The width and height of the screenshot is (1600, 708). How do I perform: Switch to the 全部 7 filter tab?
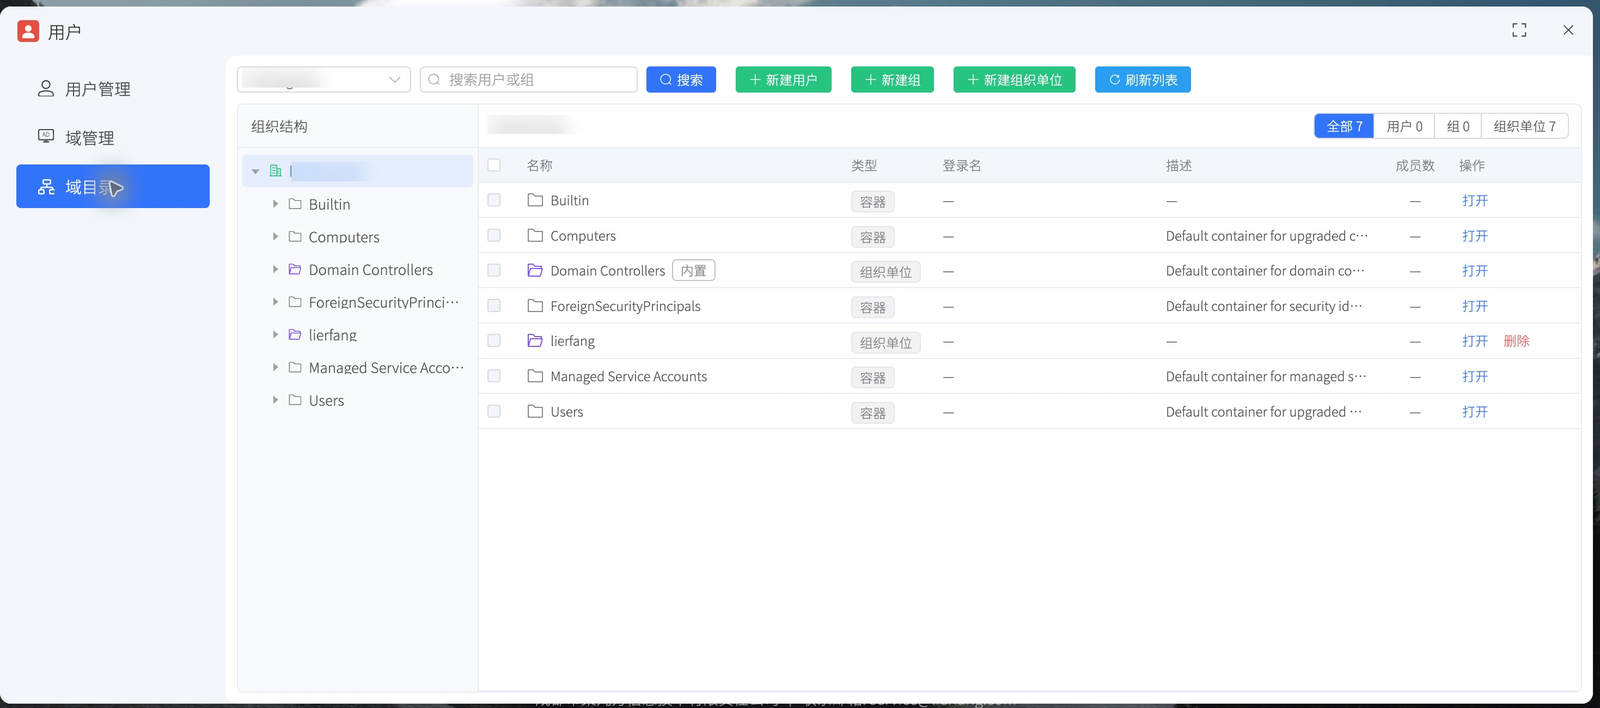1344,126
